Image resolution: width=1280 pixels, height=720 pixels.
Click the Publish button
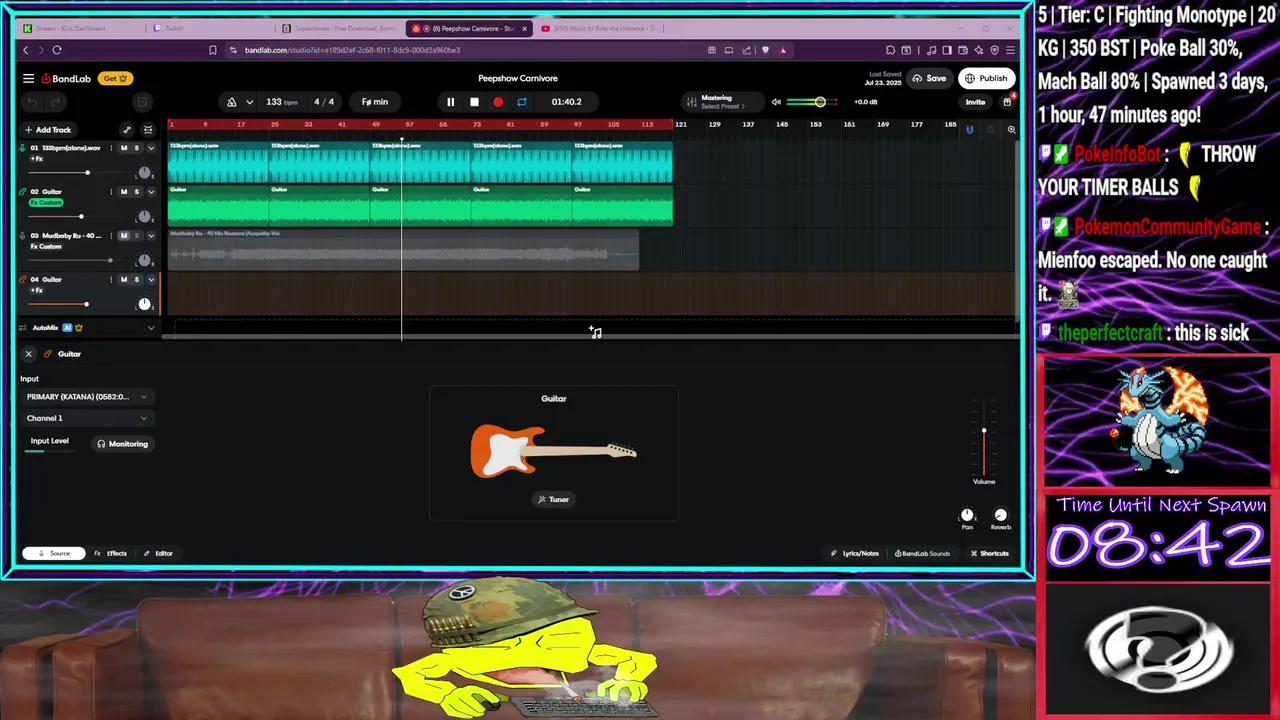987,78
